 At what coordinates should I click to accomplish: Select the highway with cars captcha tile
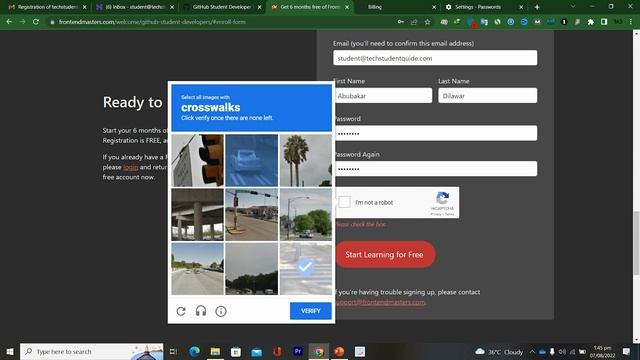point(198,269)
